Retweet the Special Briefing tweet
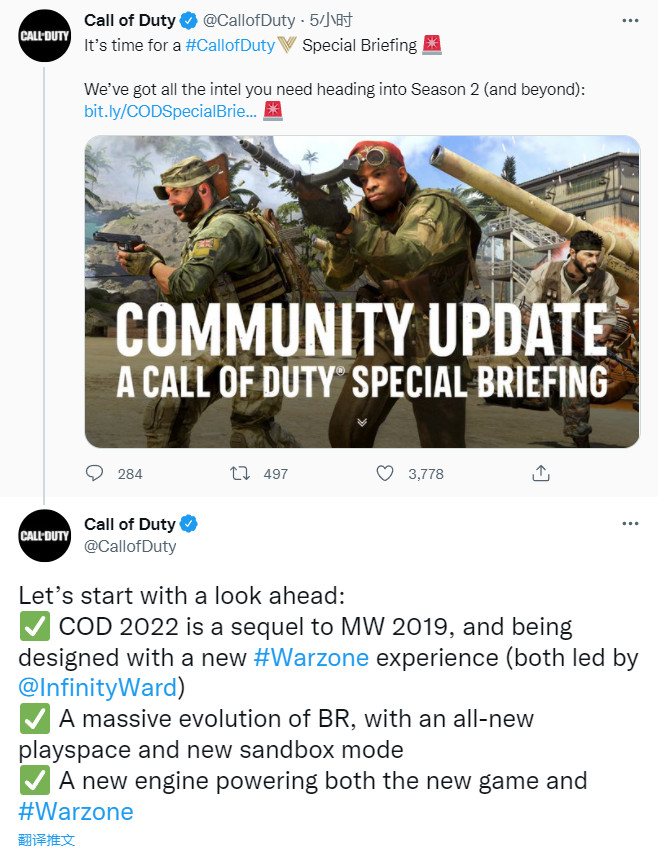Screen dimensions: 658x862 click(x=240, y=473)
